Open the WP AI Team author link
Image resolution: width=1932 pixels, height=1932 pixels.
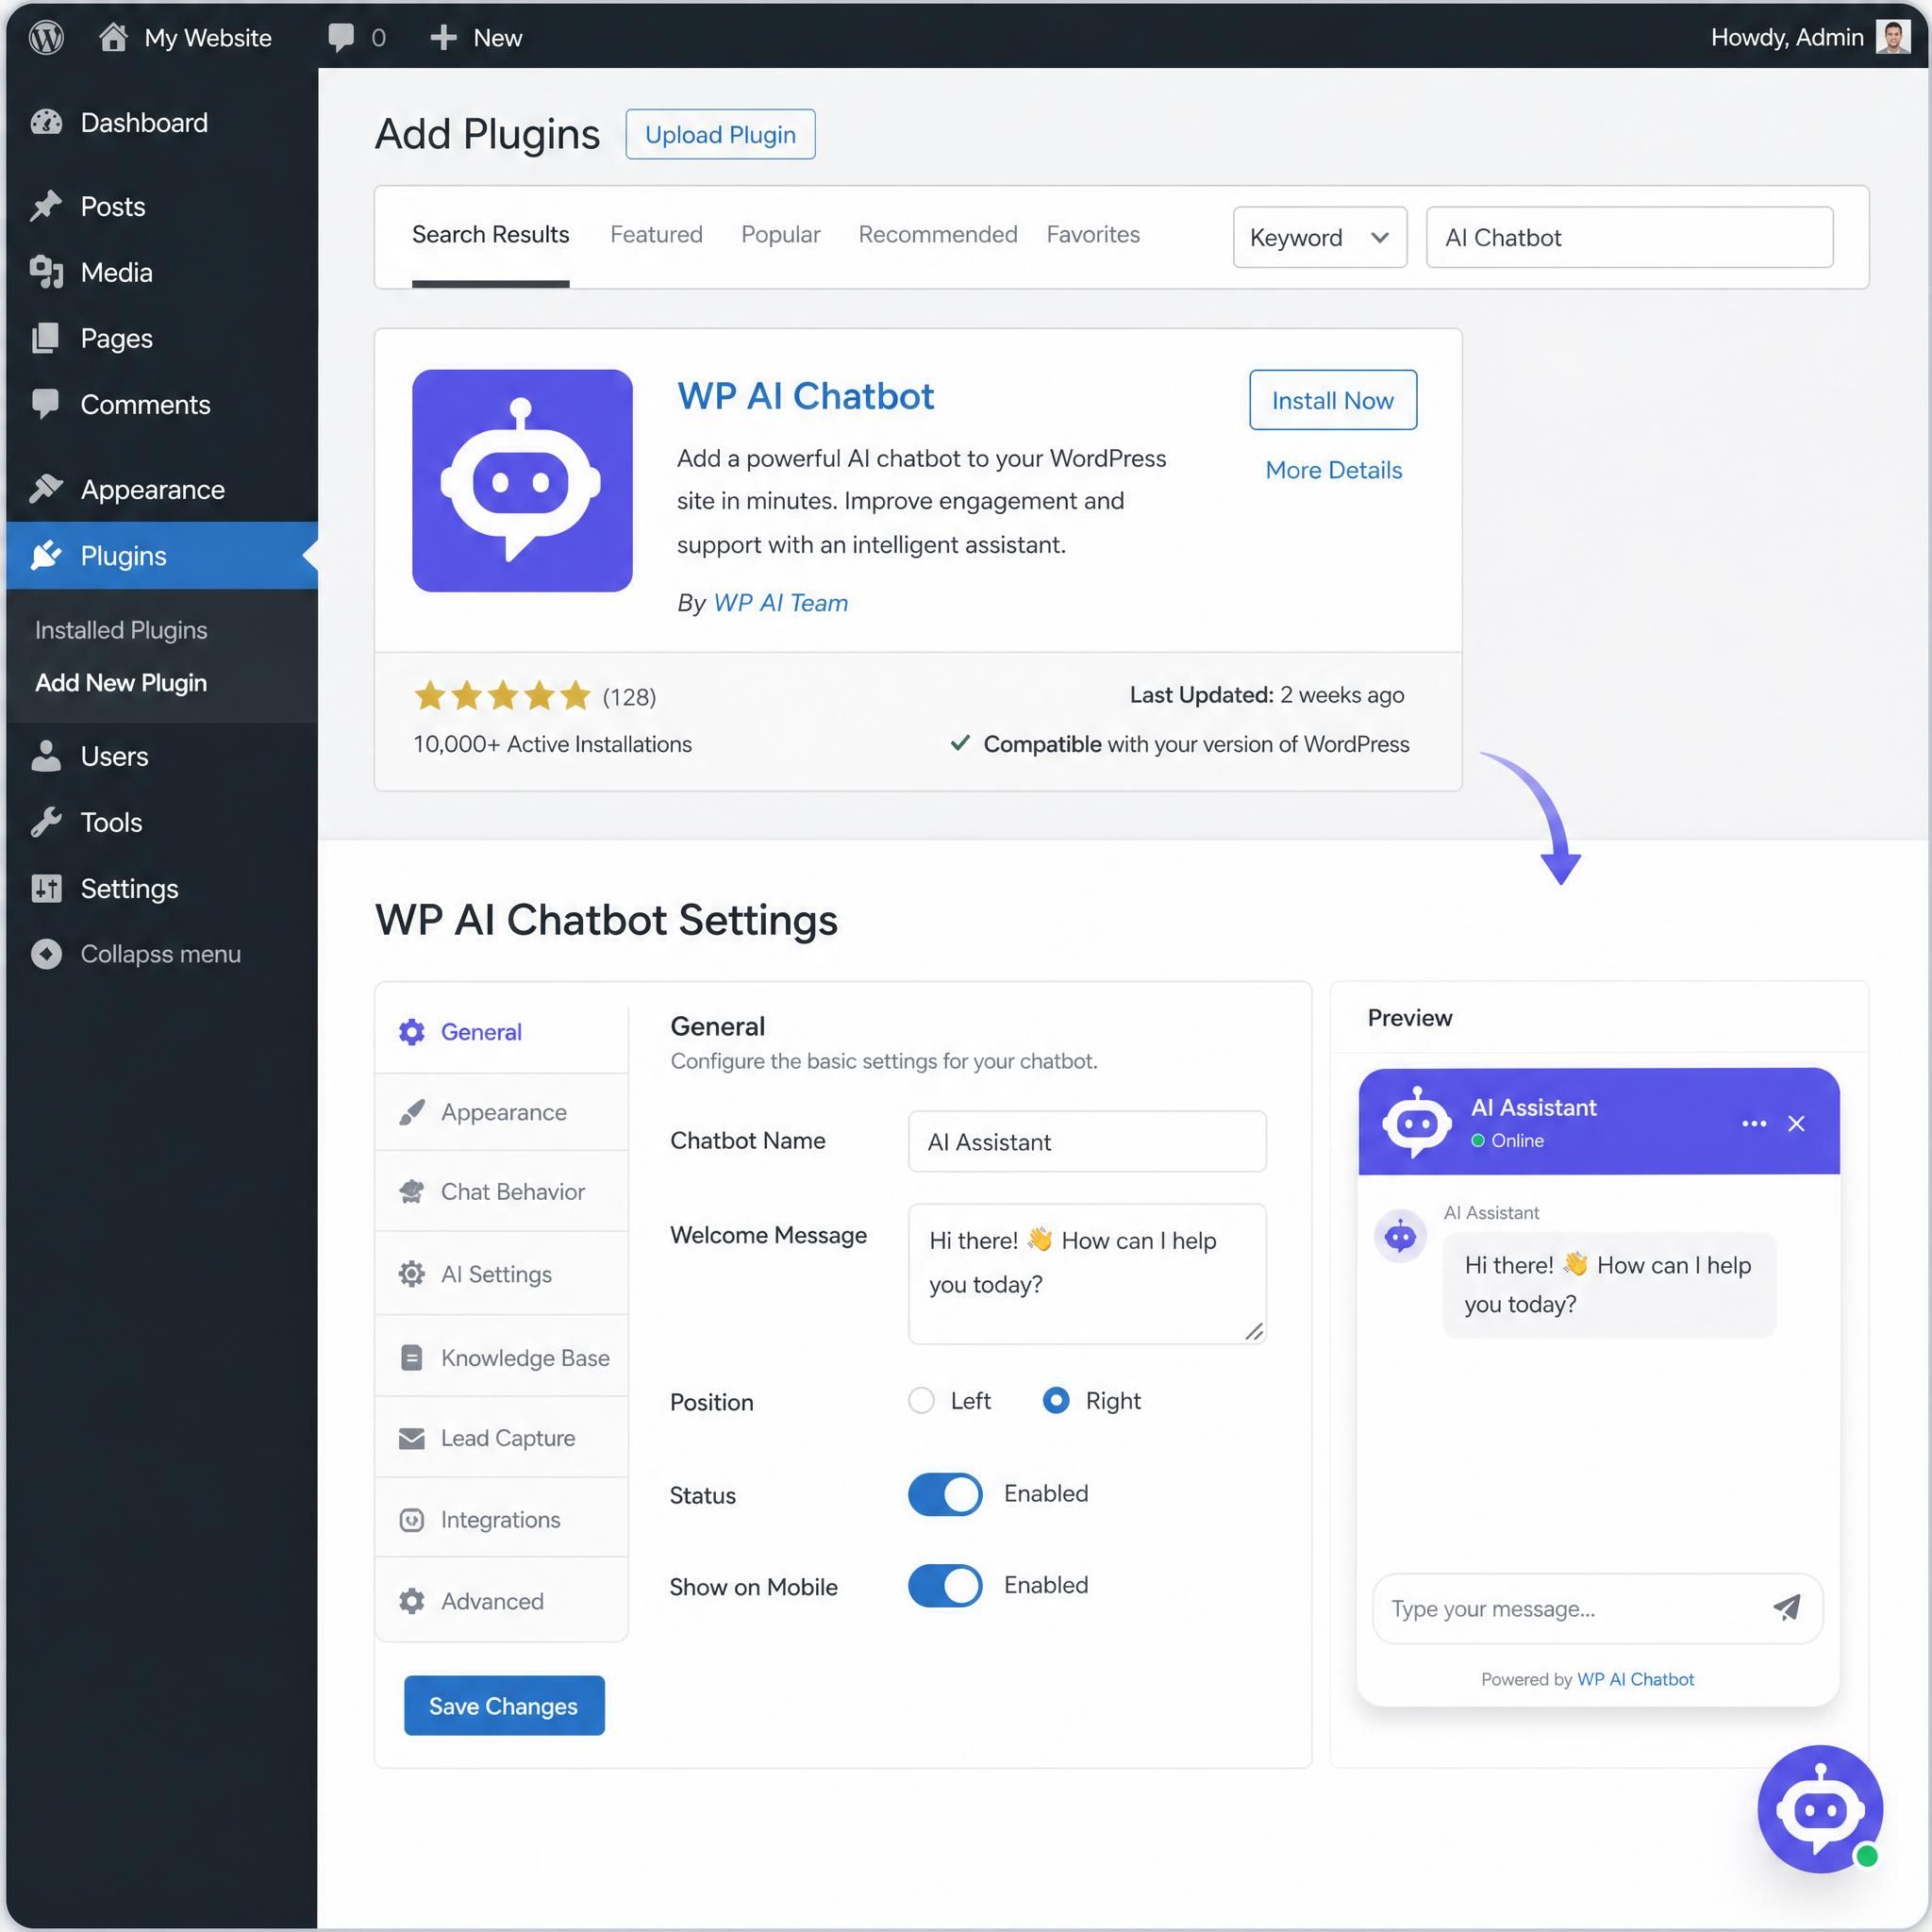pyautogui.click(x=780, y=603)
